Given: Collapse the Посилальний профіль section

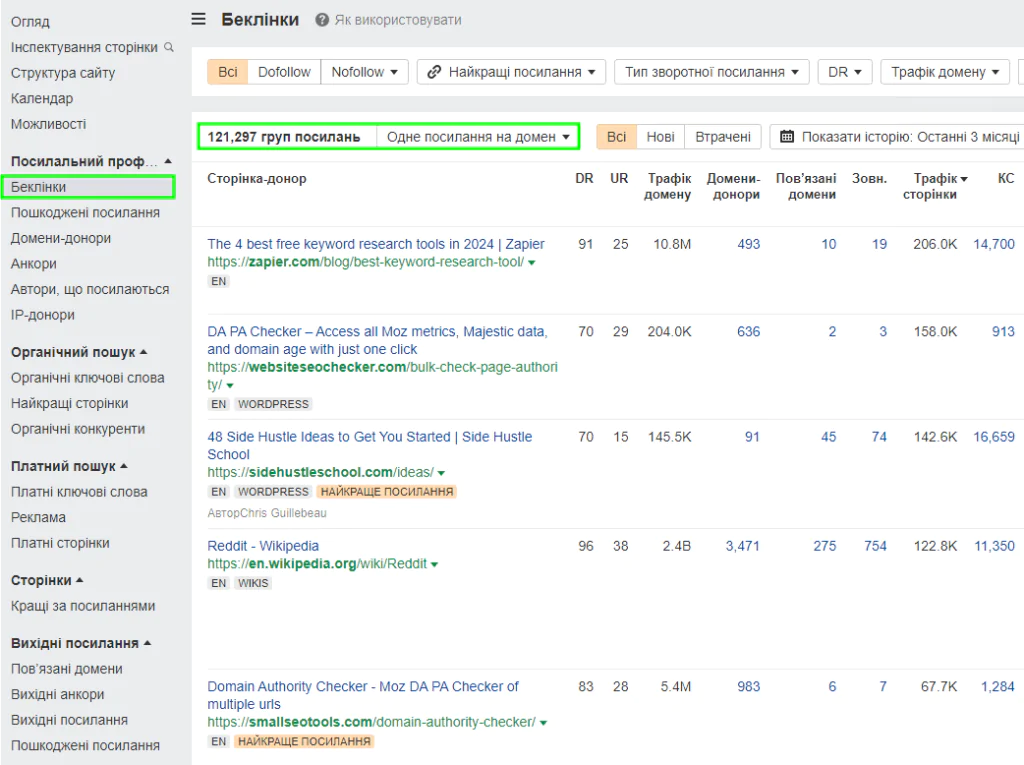Looking at the screenshot, I should [x=168, y=161].
